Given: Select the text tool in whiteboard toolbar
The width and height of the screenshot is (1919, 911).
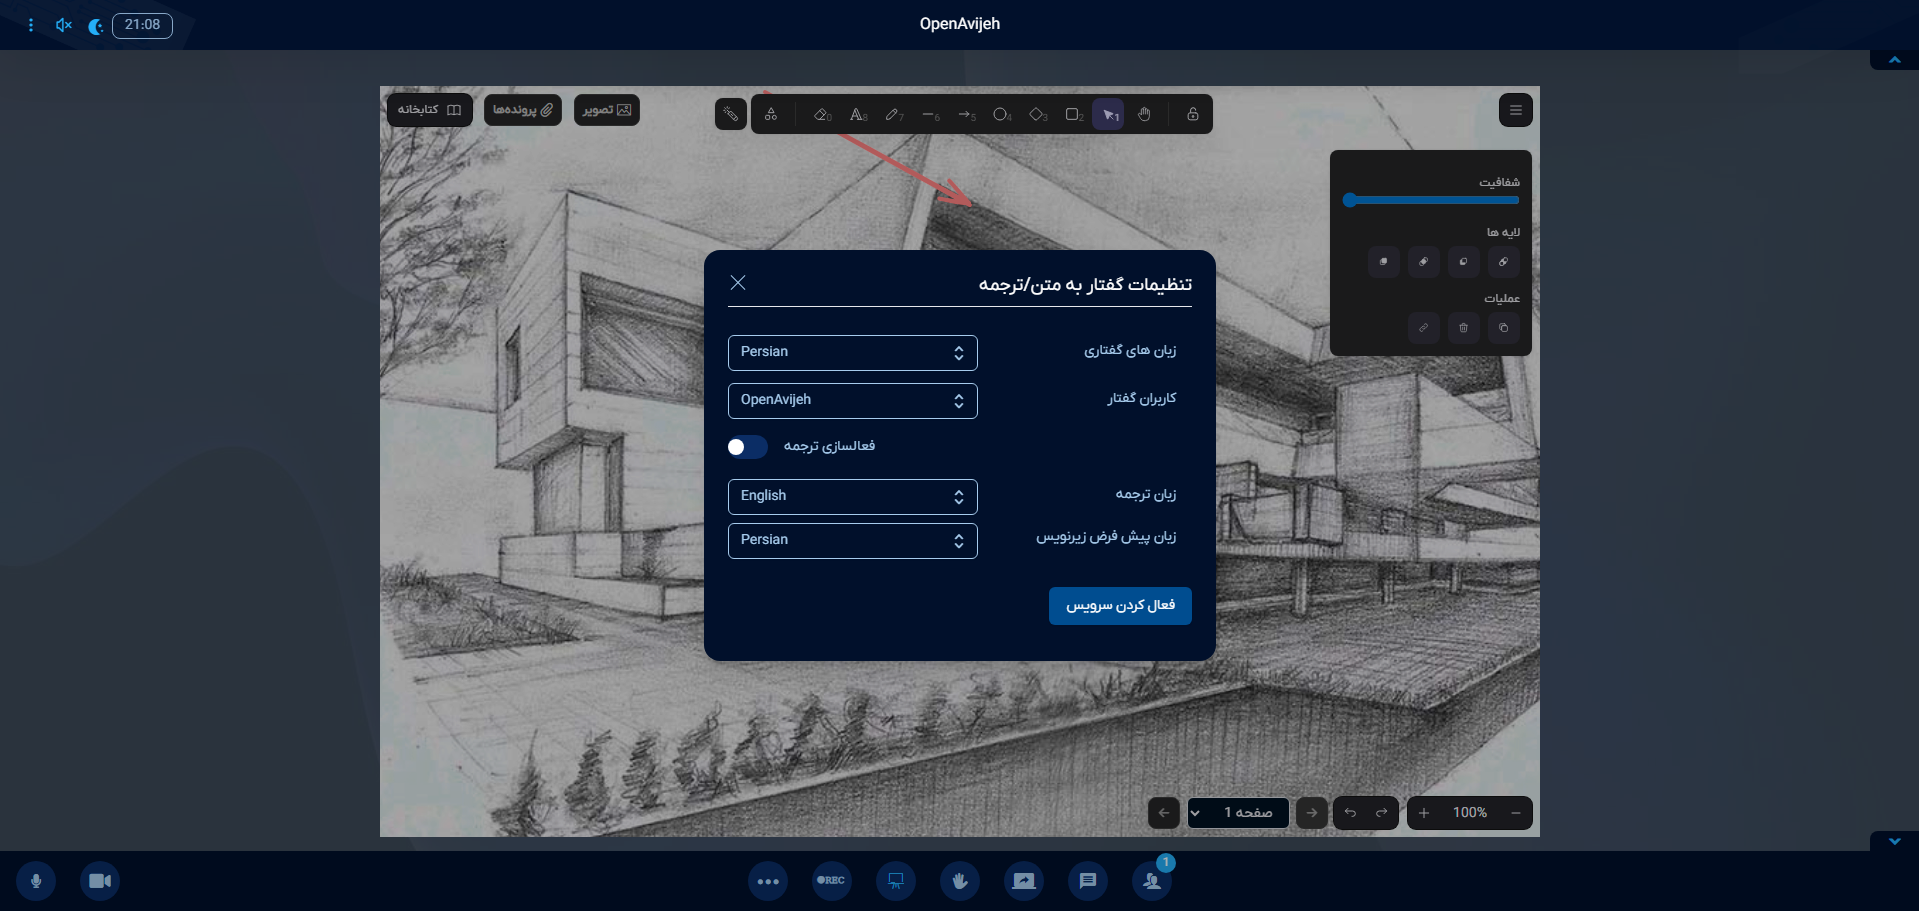Looking at the screenshot, I should tap(858, 115).
